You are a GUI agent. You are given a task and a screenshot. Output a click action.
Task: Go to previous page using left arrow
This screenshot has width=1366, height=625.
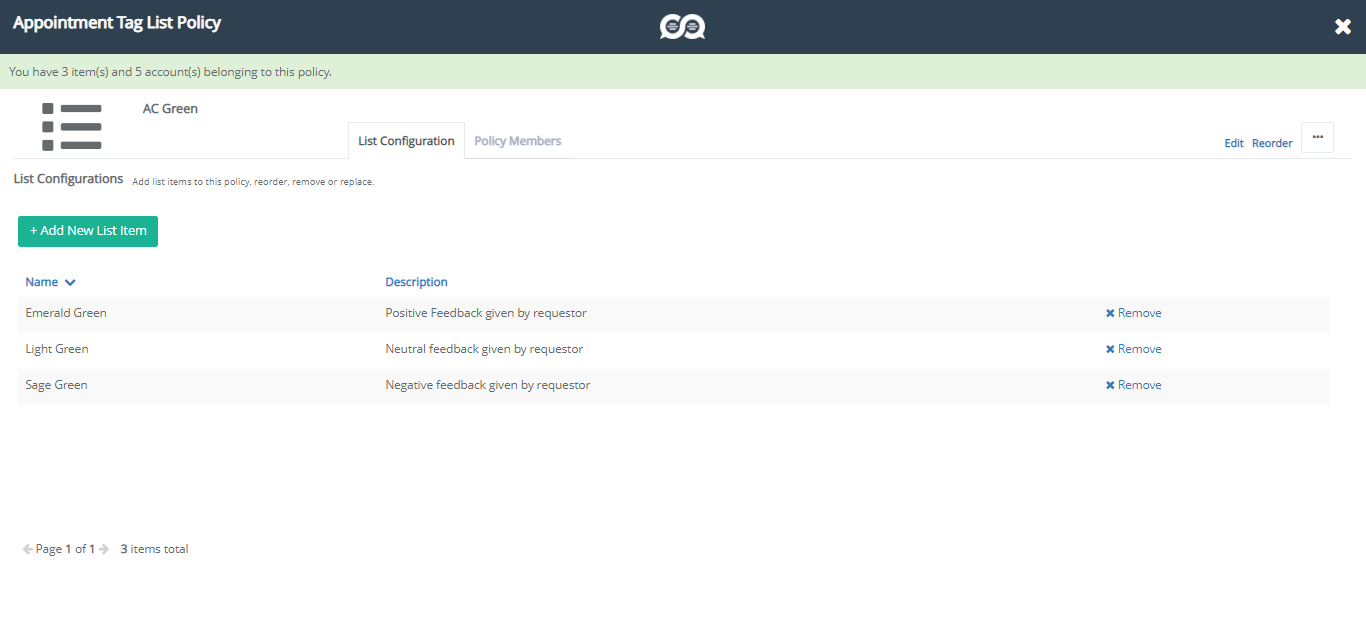click(x=28, y=549)
